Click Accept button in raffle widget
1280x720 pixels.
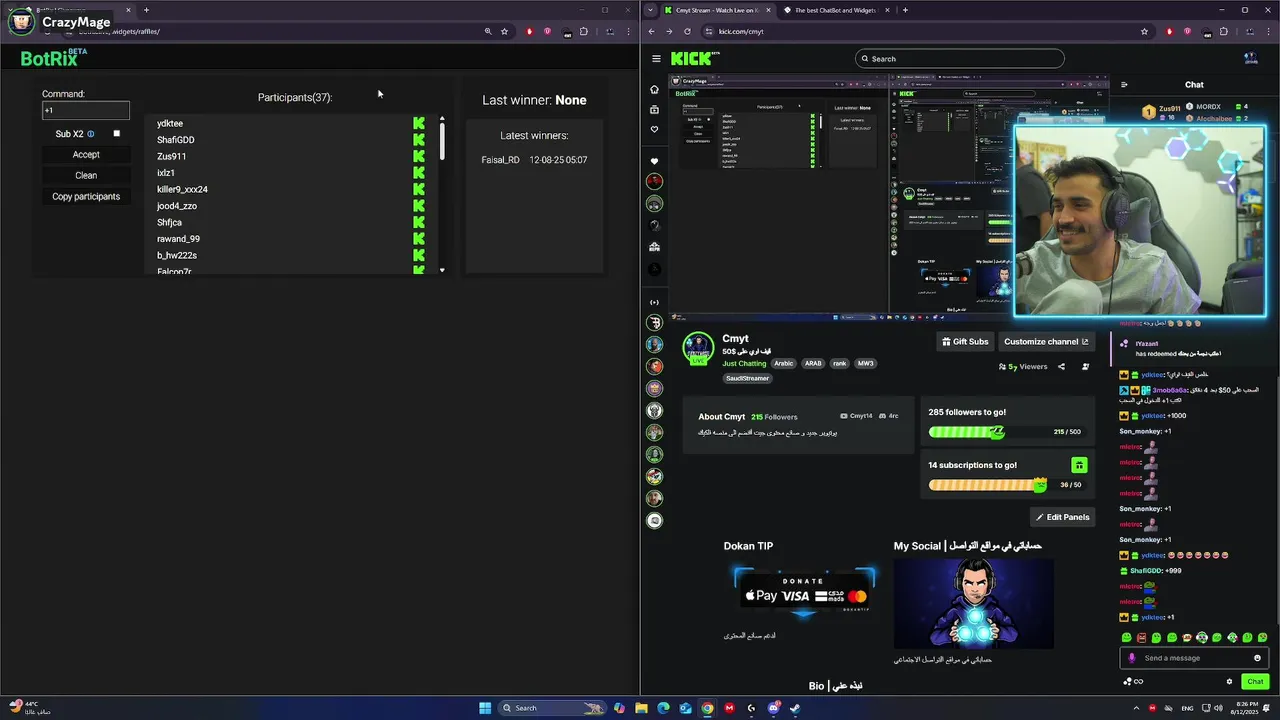pyautogui.click(x=86, y=154)
